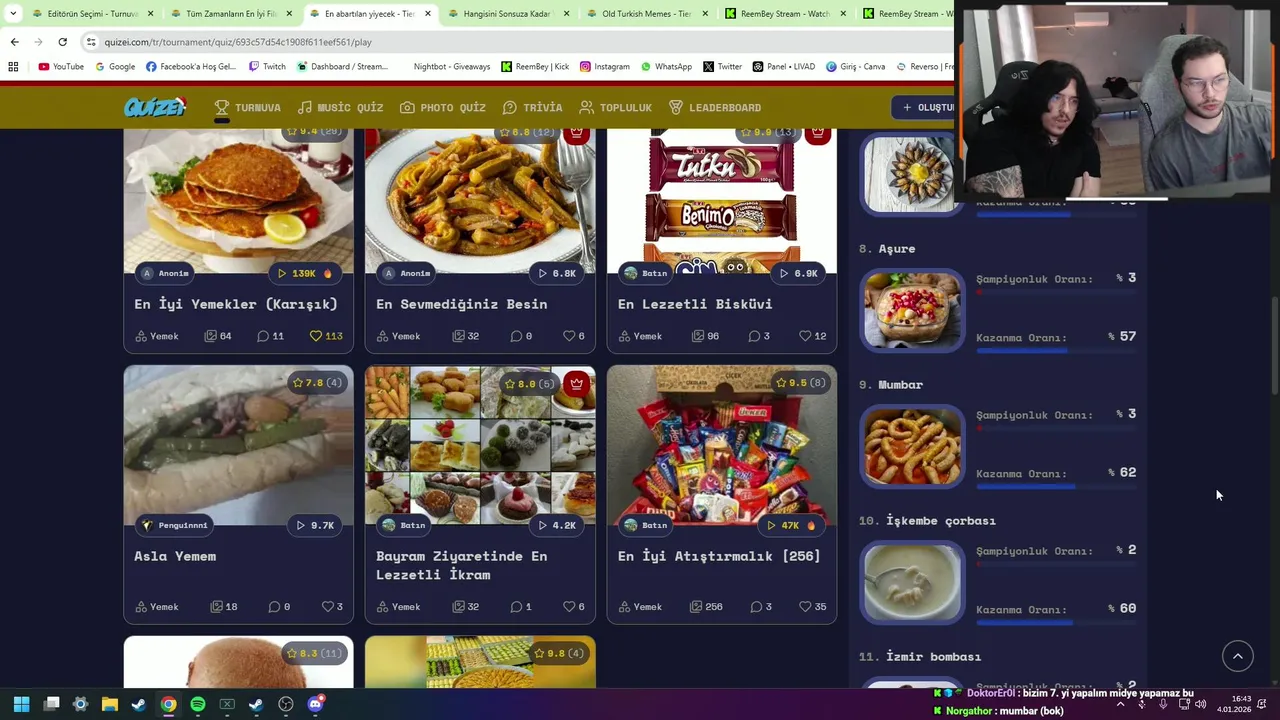Go to Photo Quiz

click(443, 107)
